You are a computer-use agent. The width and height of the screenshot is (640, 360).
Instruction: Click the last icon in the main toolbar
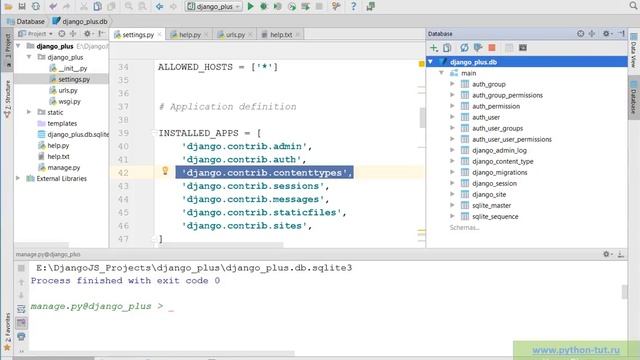point(371,7)
